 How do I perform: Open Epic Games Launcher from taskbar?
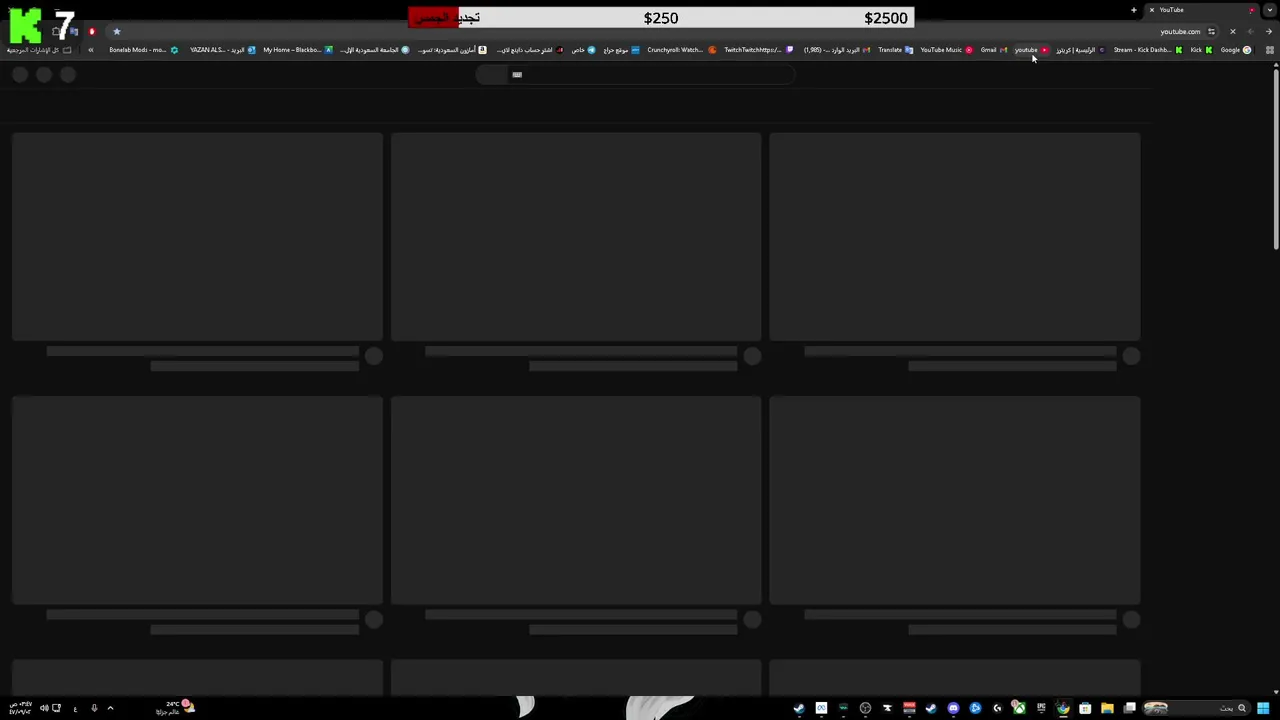pos(1041,708)
